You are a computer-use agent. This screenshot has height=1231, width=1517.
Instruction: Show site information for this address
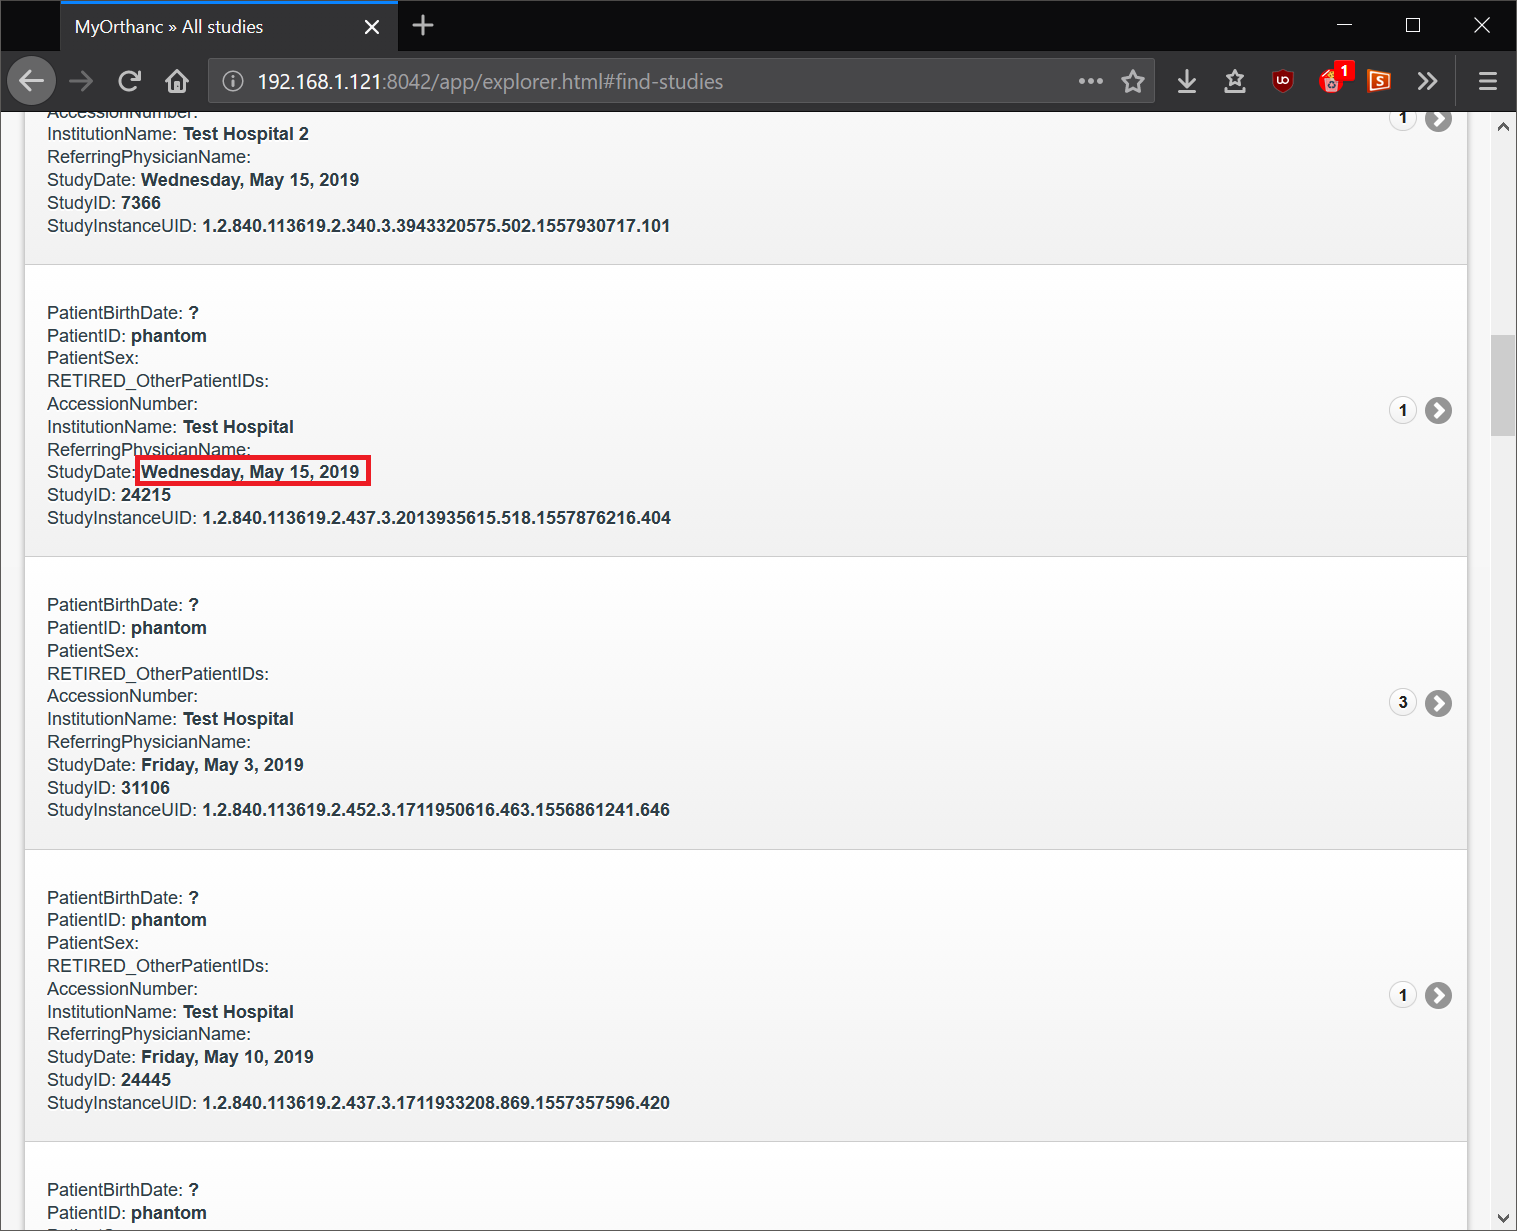coord(232,81)
